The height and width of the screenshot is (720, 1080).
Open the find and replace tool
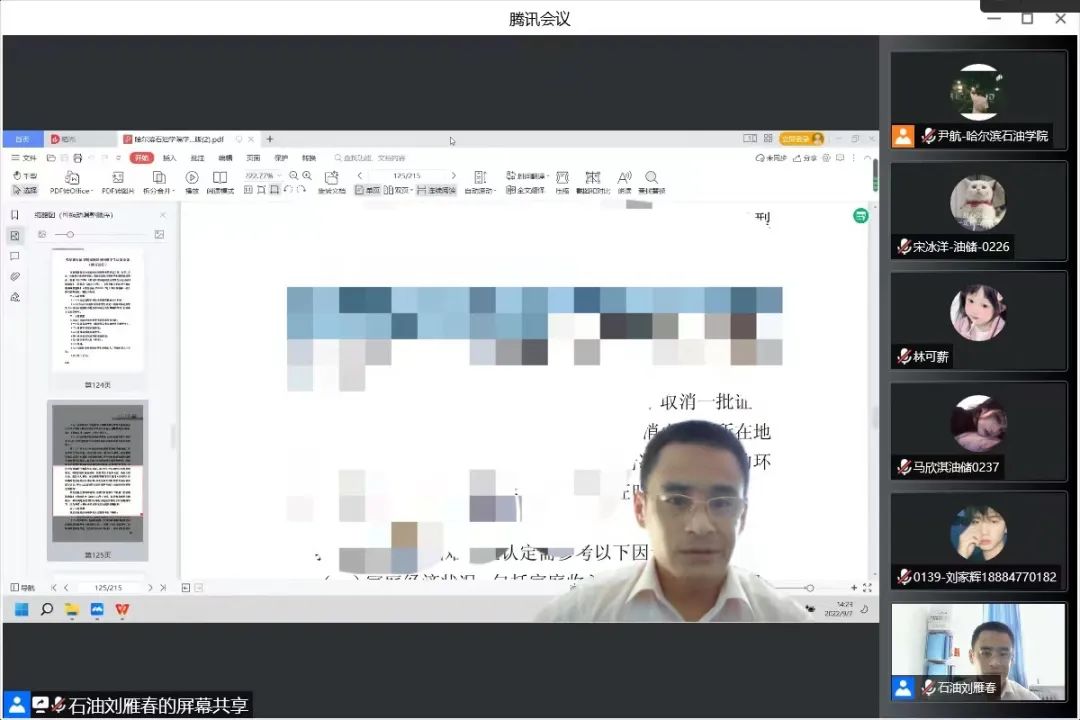651,181
